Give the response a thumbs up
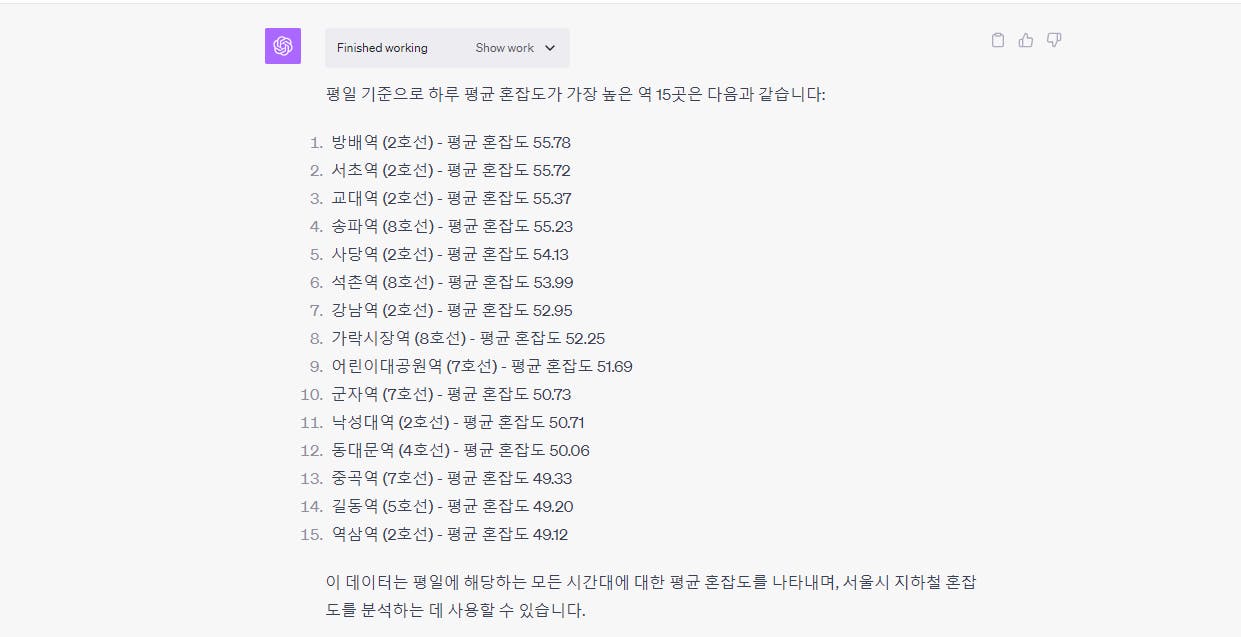 1025,40
